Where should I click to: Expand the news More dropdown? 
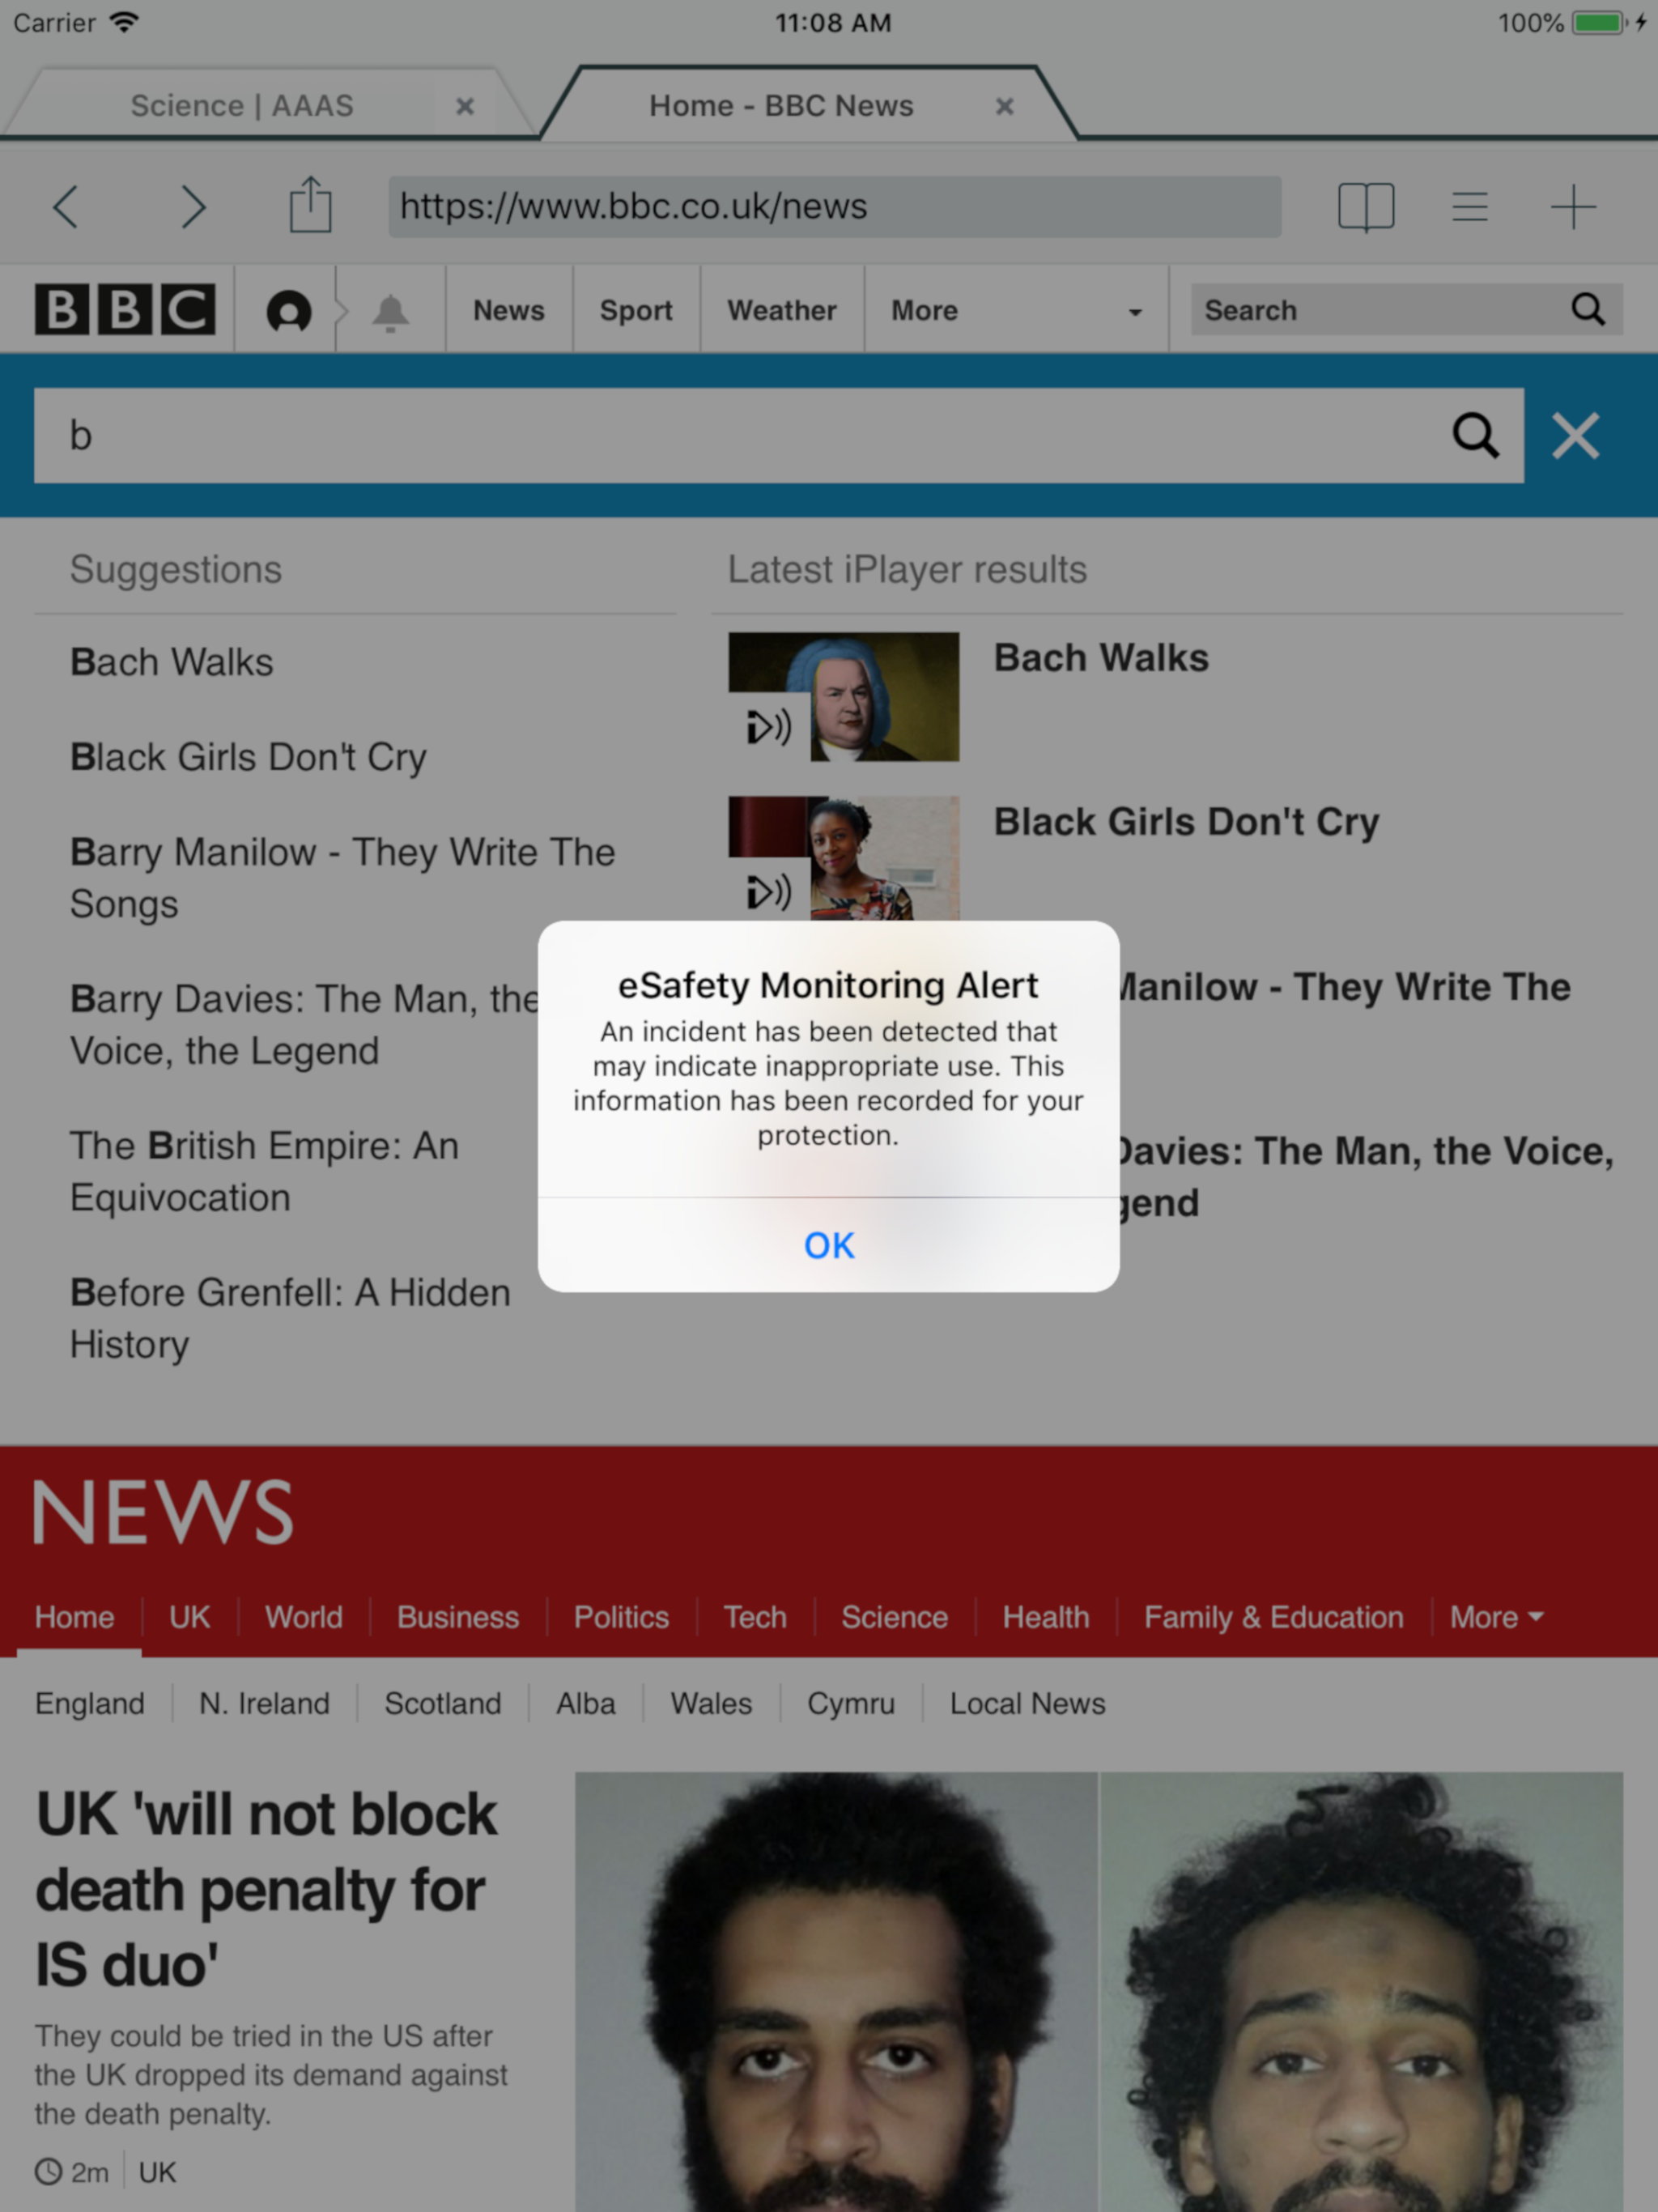pyautogui.click(x=1496, y=1617)
